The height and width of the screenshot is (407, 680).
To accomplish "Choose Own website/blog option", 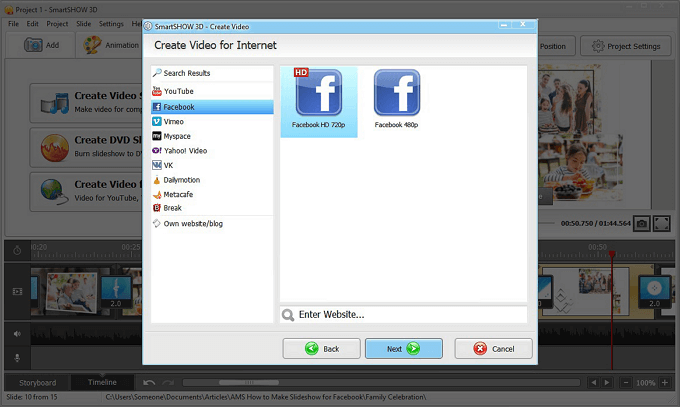I will tap(212, 223).
